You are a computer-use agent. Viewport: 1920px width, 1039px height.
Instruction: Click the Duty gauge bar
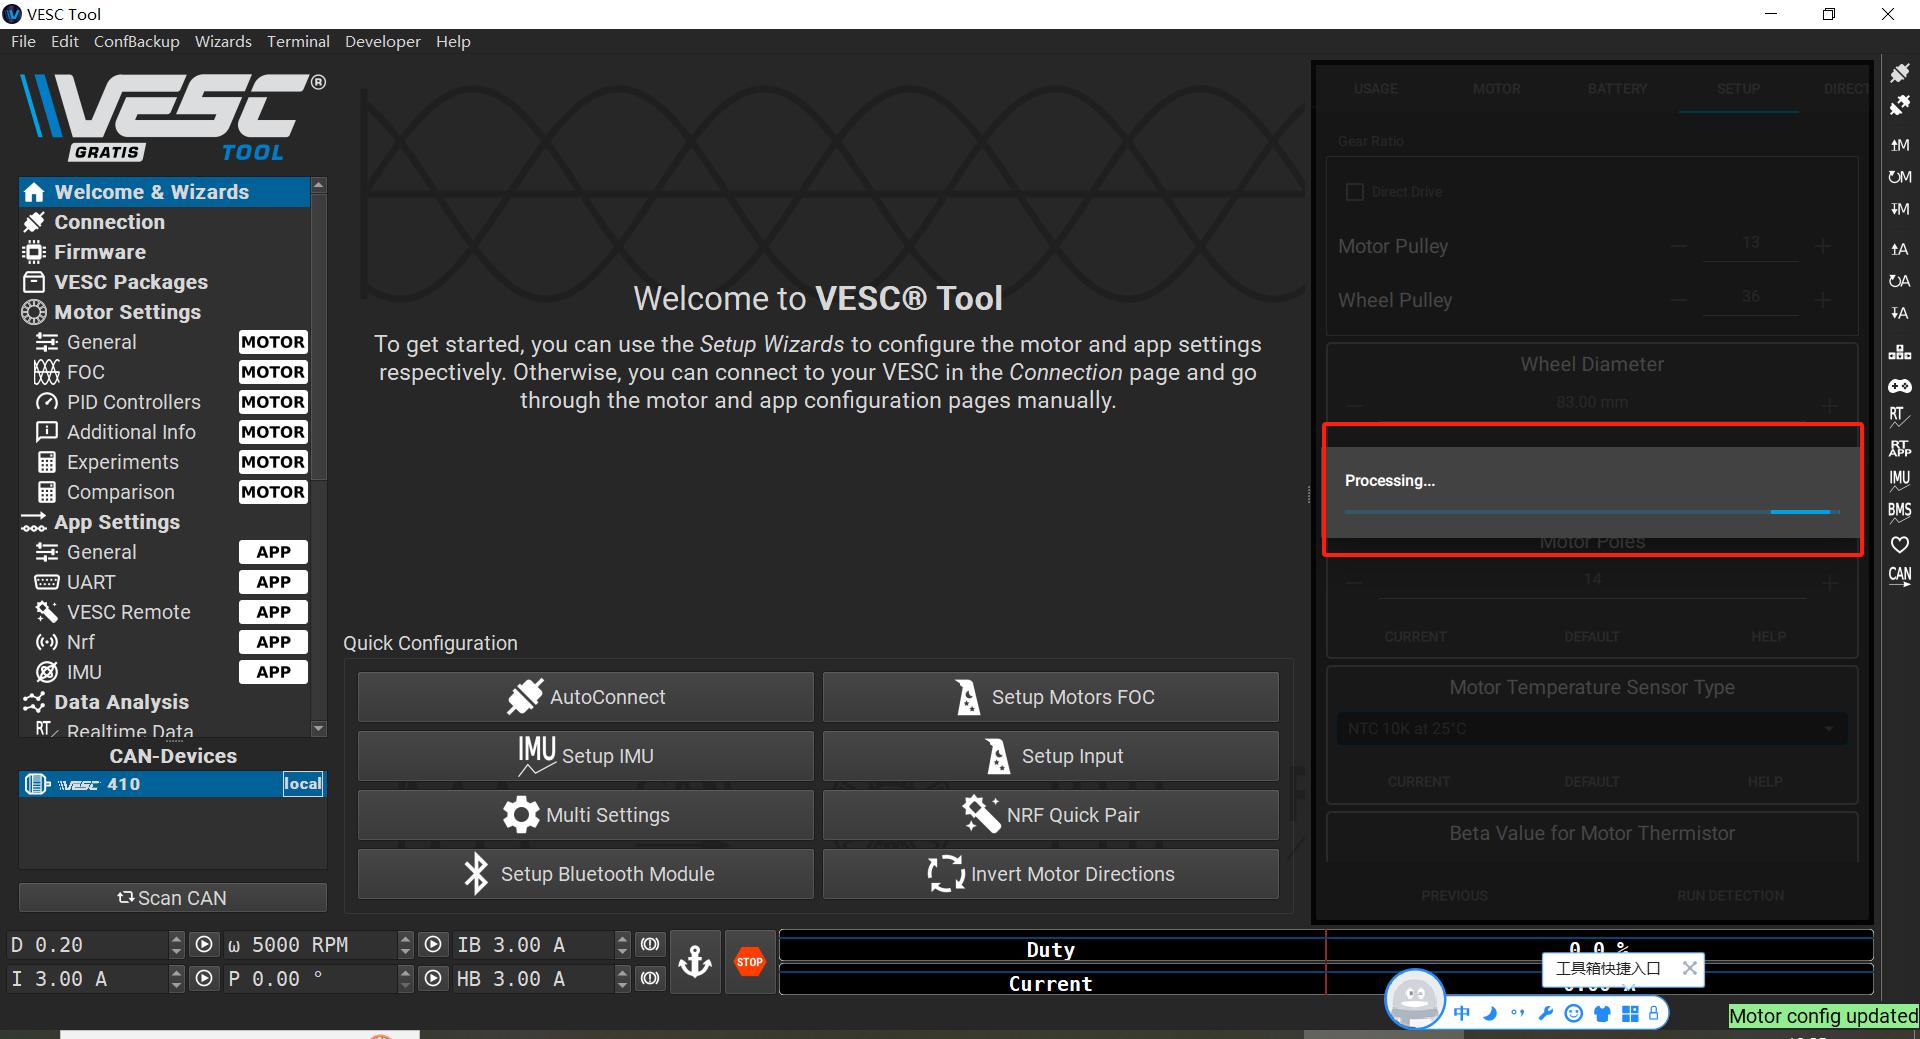click(1326, 947)
